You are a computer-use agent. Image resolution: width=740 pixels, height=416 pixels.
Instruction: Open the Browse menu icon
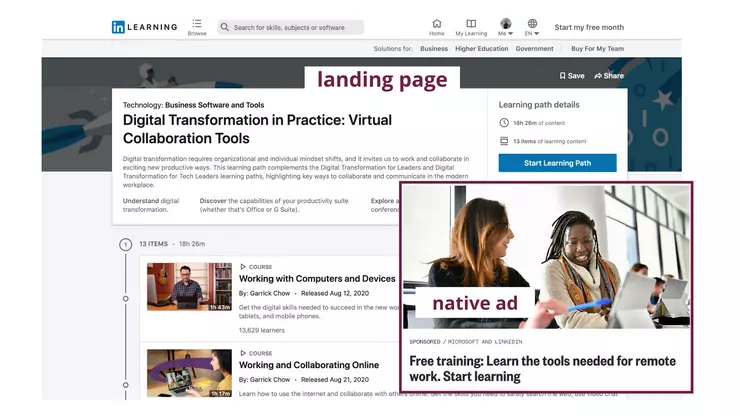[197, 26]
